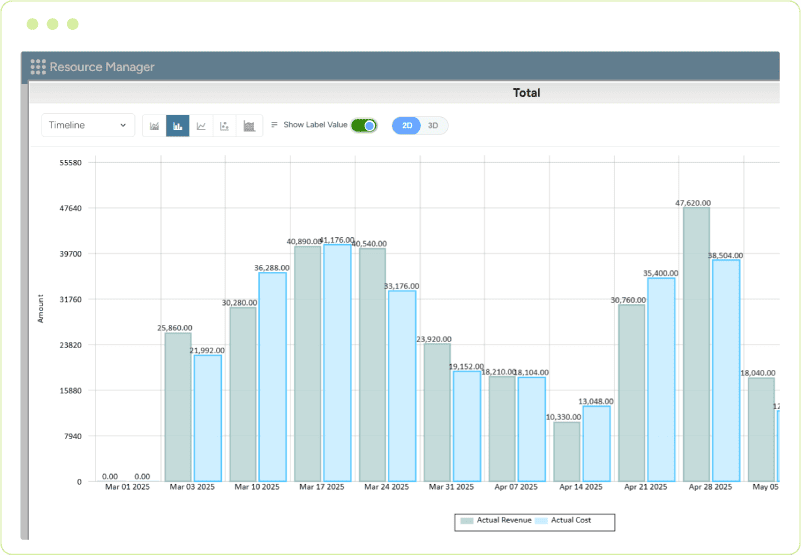Click the 25,860.00 data label
Screen dimensions: 801x555
175,328
